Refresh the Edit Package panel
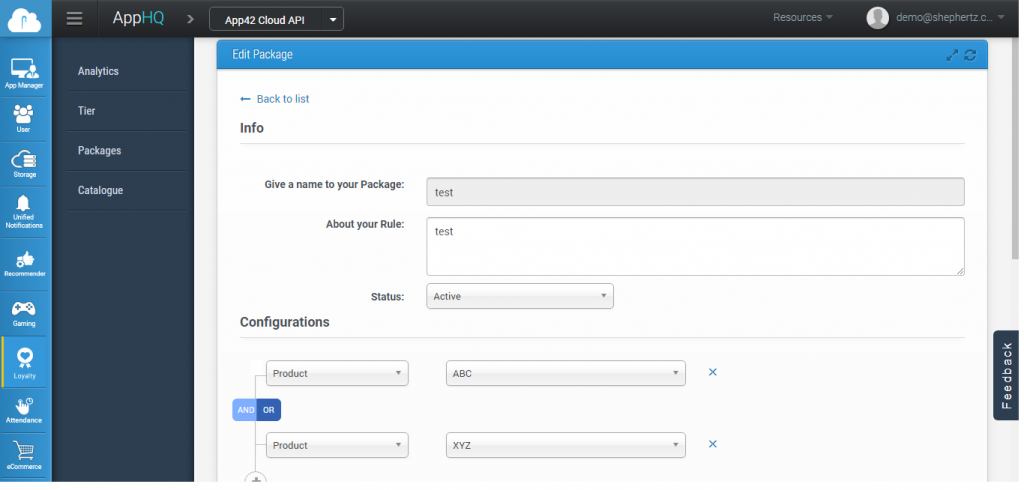The width and height of the screenshot is (1024, 490). (970, 55)
